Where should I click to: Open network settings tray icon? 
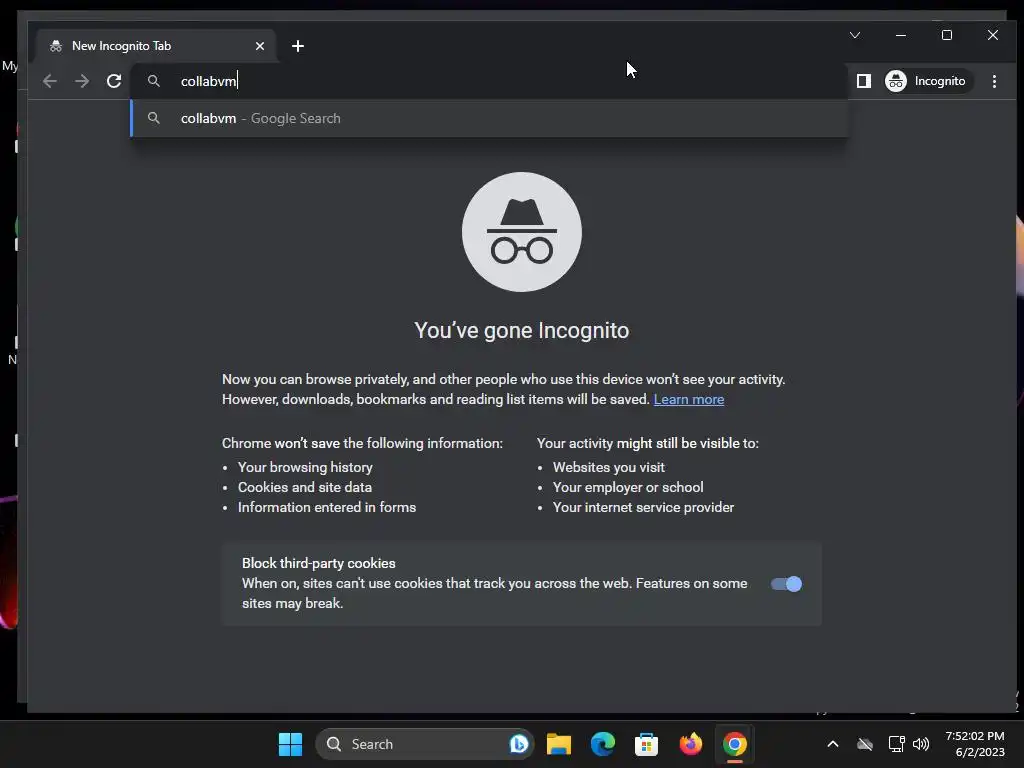pyautogui.click(x=896, y=744)
